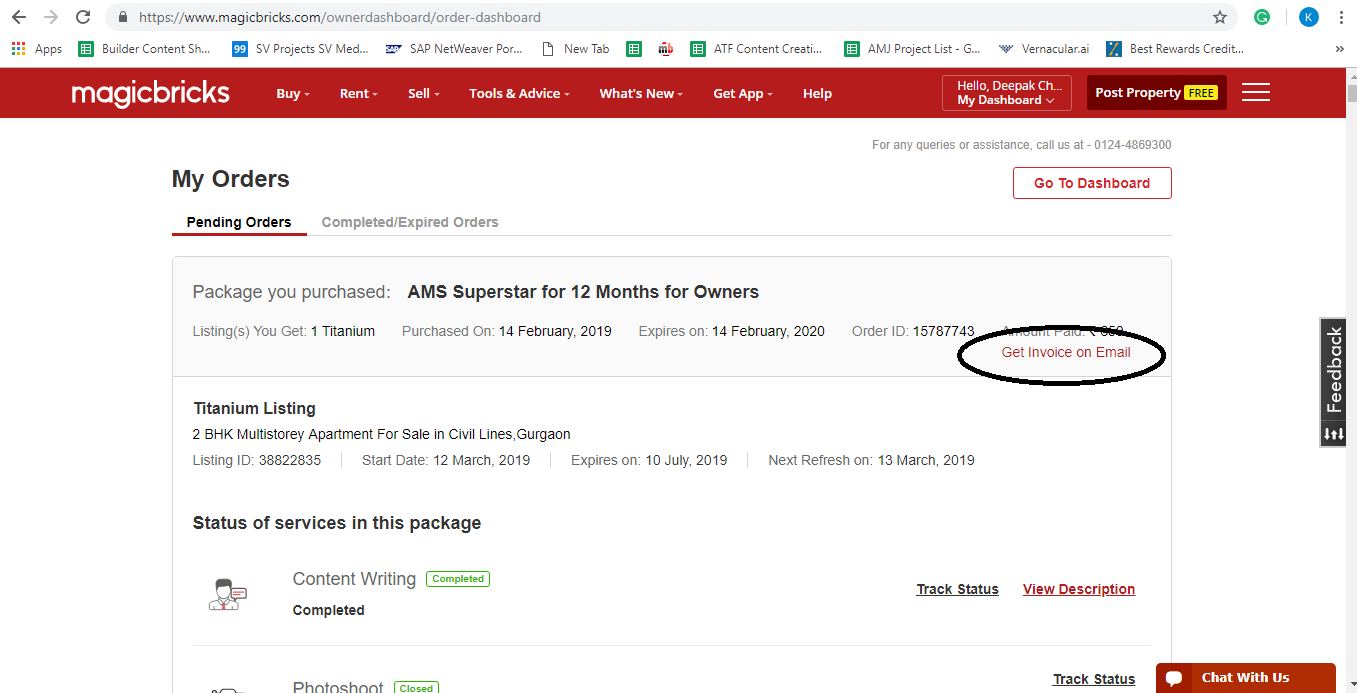The image size is (1357, 693).
Task: Open the hamburger menu icon
Action: click(x=1255, y=93)
